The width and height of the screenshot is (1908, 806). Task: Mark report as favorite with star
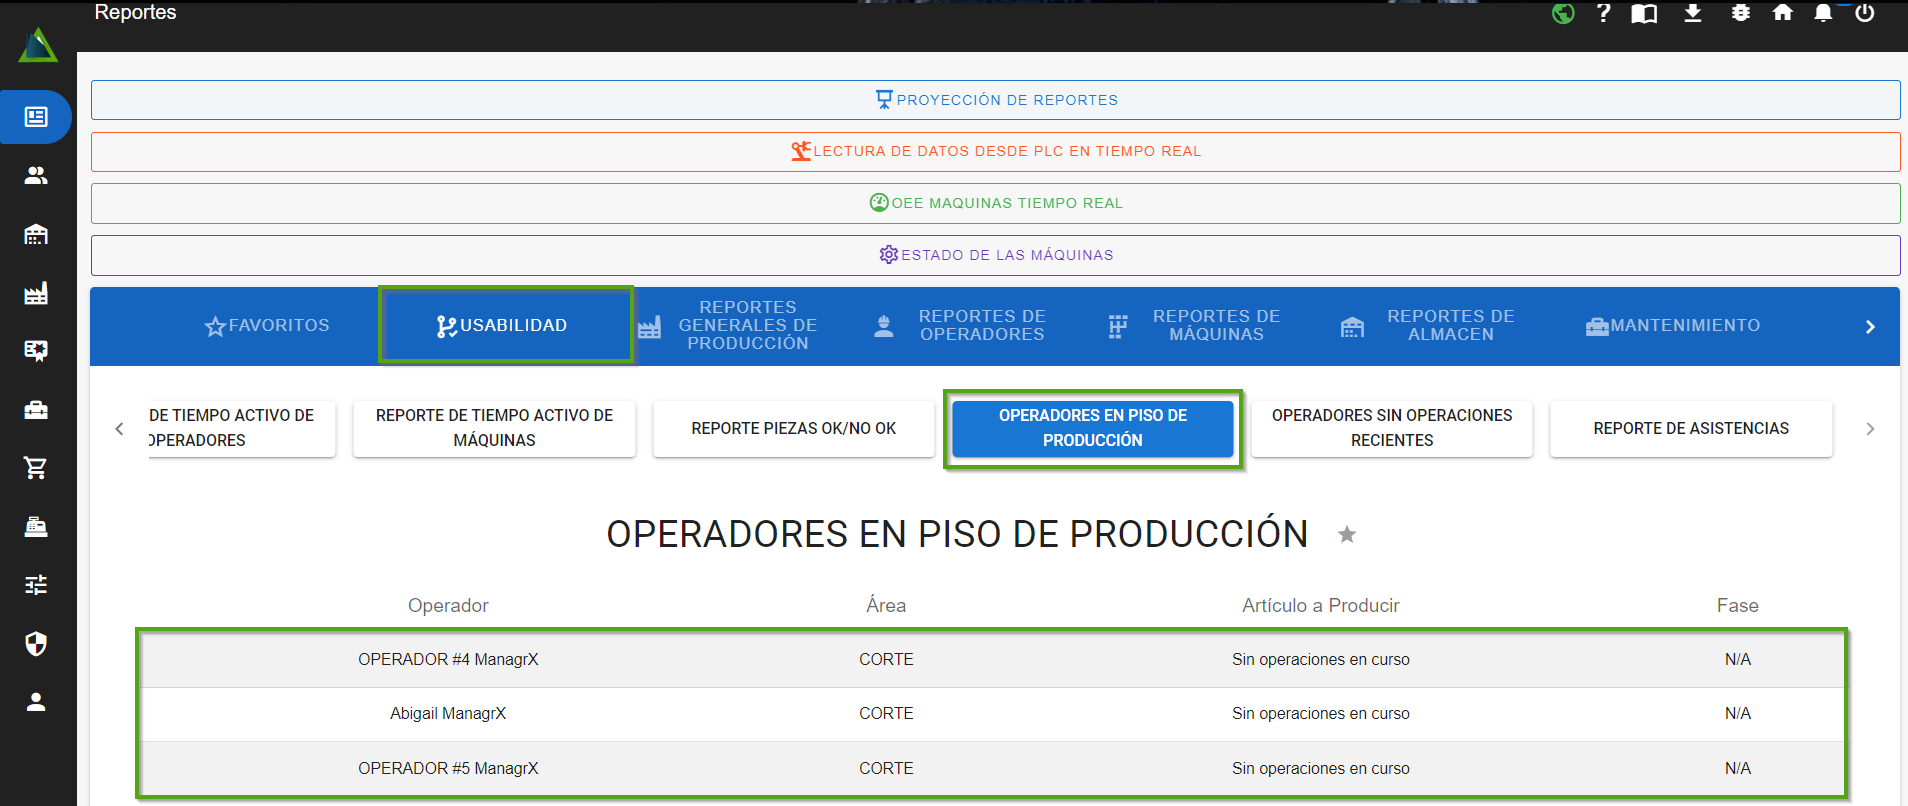[1347, 535]
